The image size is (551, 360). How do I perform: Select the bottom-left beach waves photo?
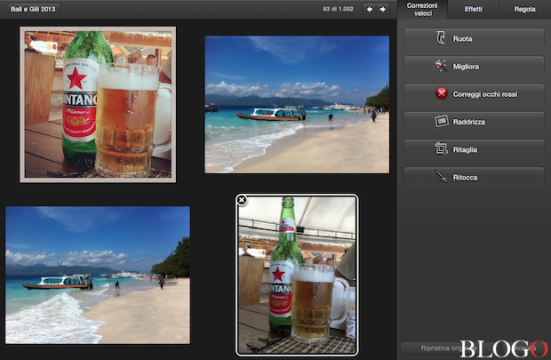[98, 275]
